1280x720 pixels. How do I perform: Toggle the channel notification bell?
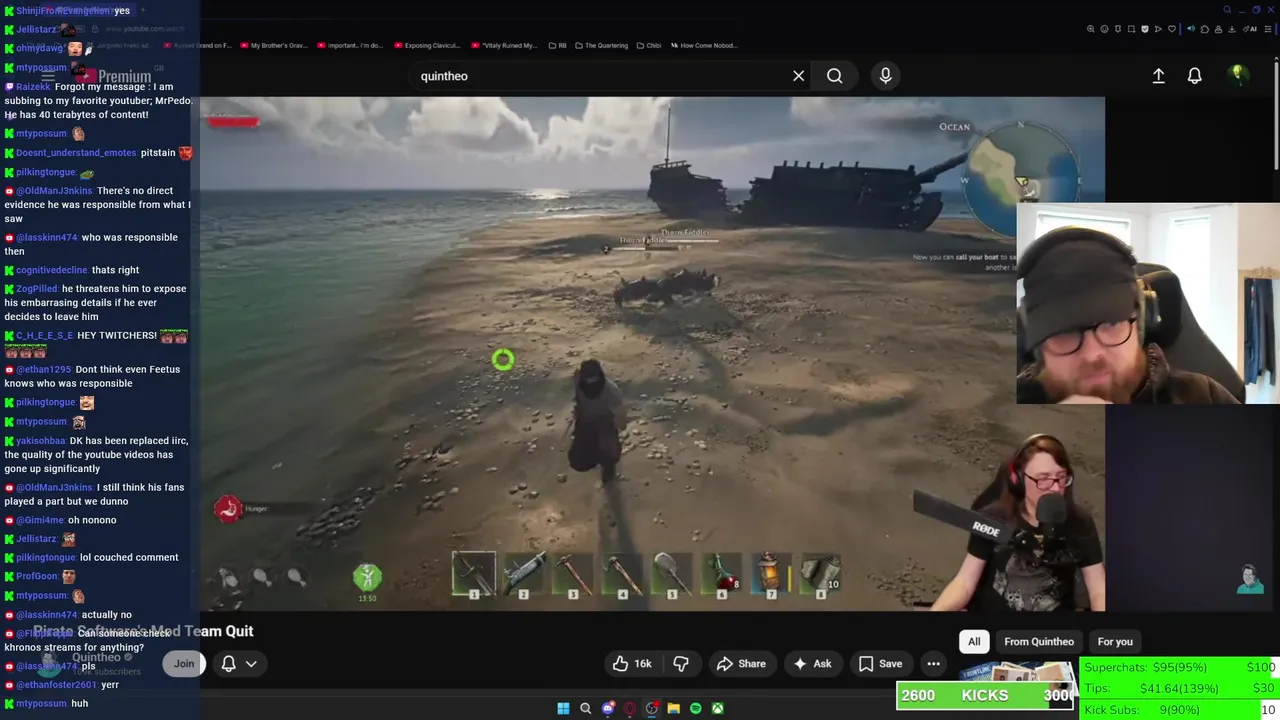tap(228, 663)
